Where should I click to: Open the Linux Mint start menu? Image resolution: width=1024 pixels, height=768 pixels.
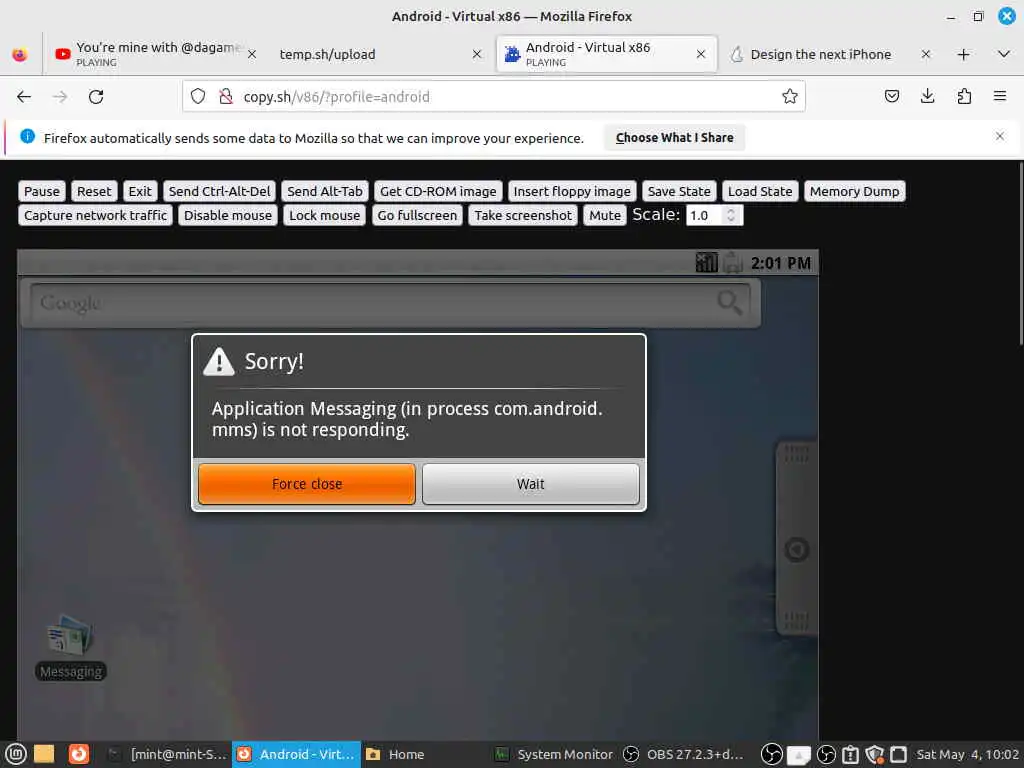(x=16, y=754)
